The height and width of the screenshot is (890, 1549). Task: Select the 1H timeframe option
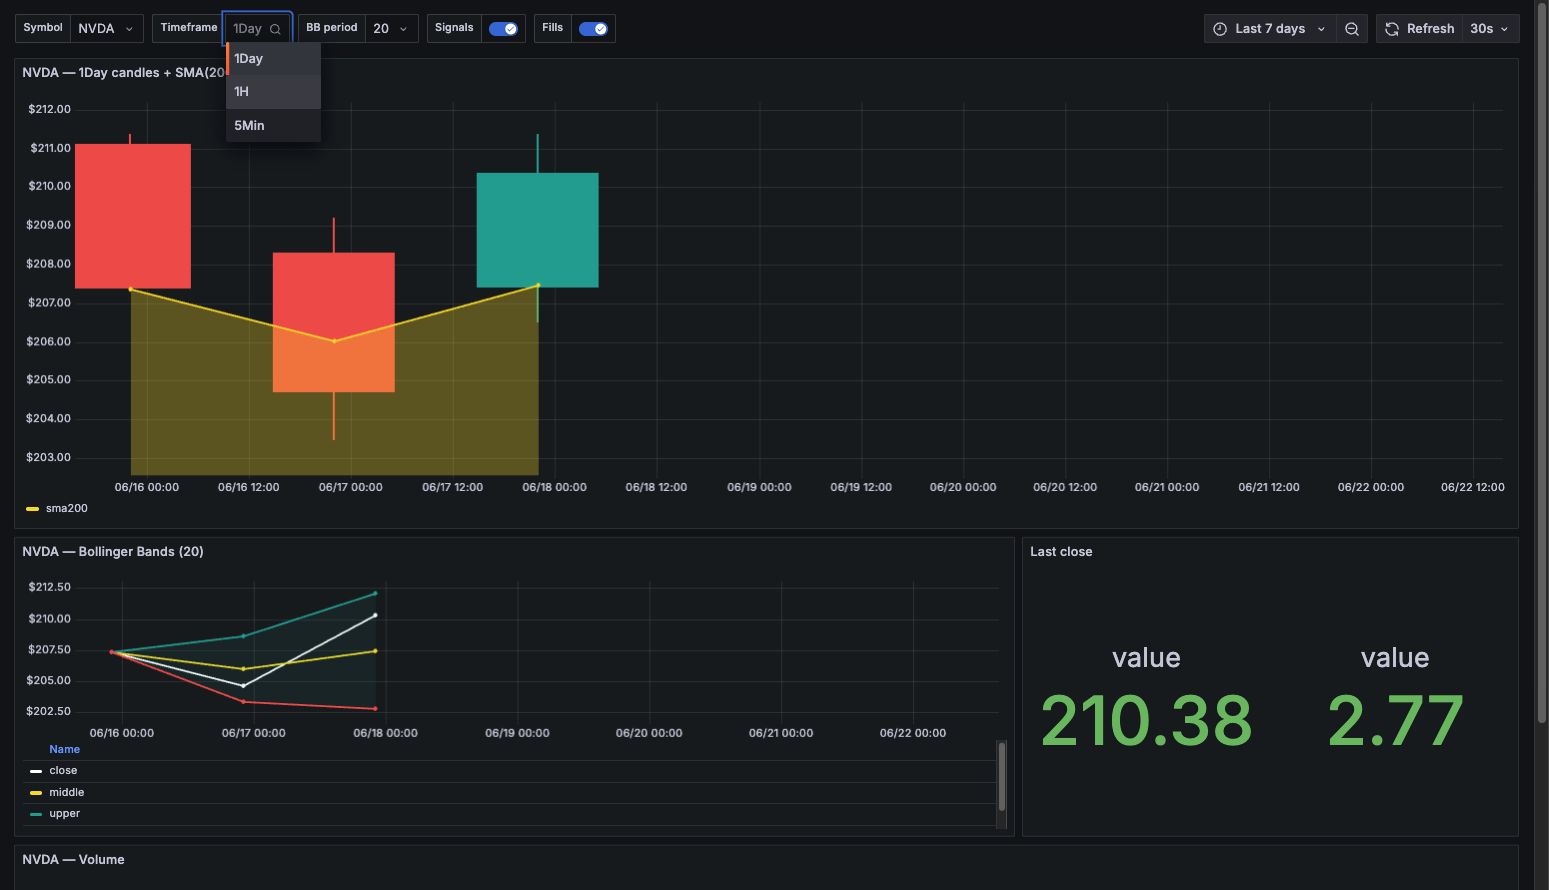tap(273, 91)
